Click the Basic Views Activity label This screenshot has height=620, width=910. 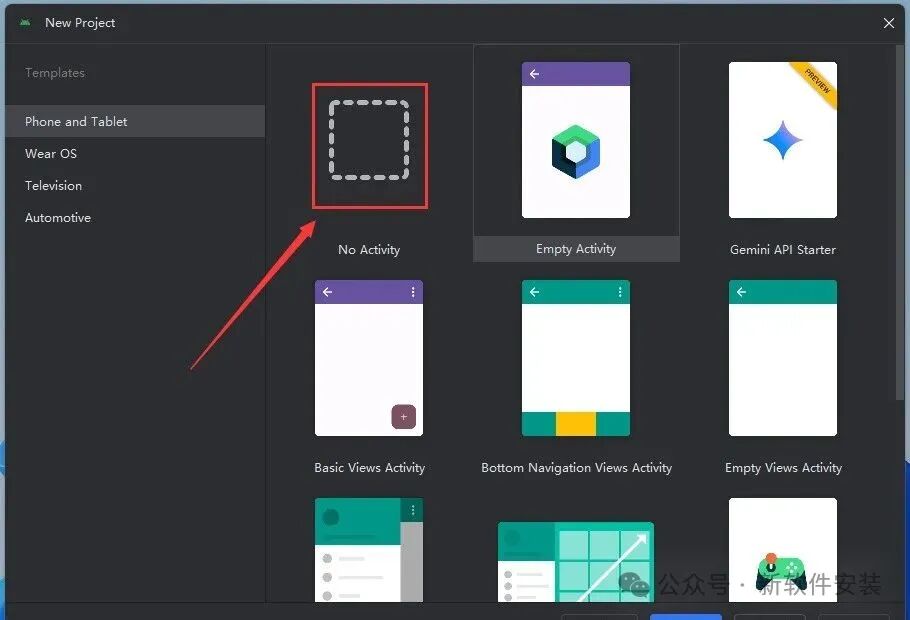(x=370, y=467)
